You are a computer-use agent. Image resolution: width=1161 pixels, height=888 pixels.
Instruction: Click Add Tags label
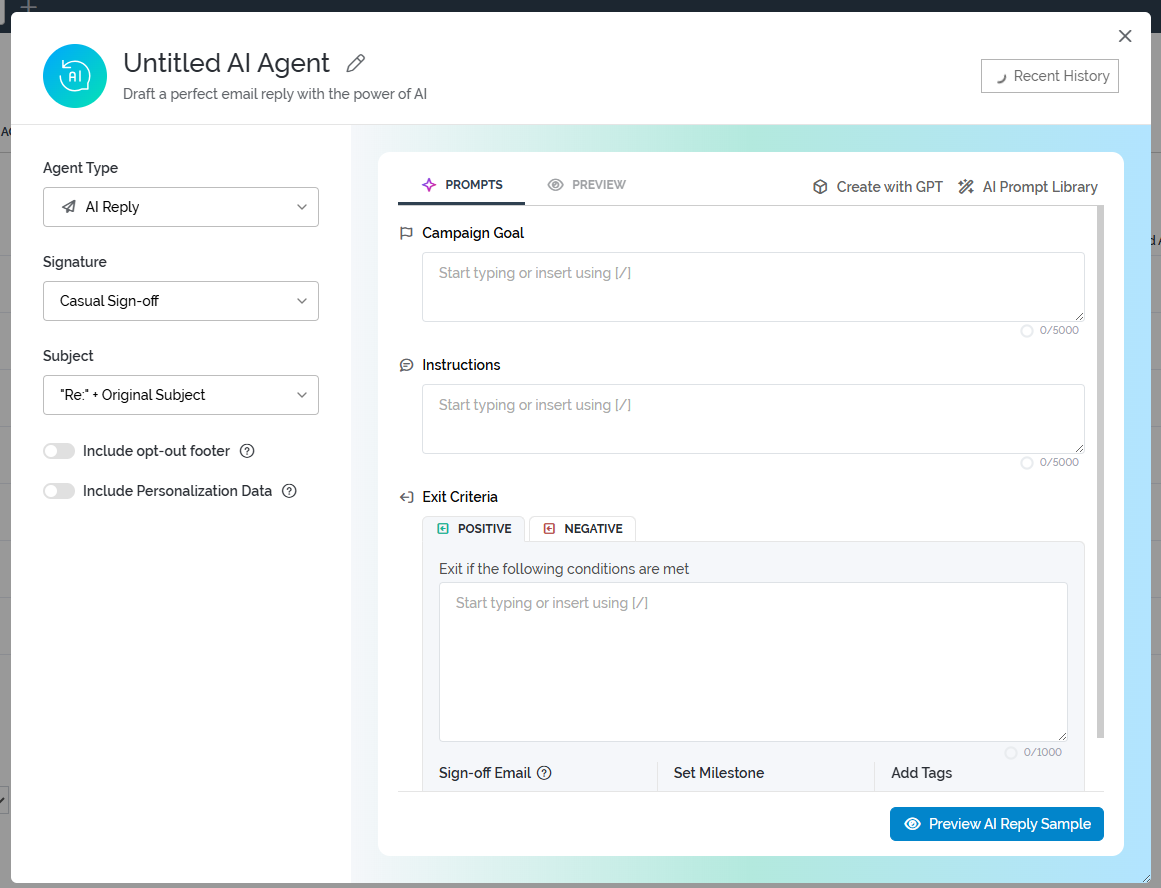click(x=922, y=773)
